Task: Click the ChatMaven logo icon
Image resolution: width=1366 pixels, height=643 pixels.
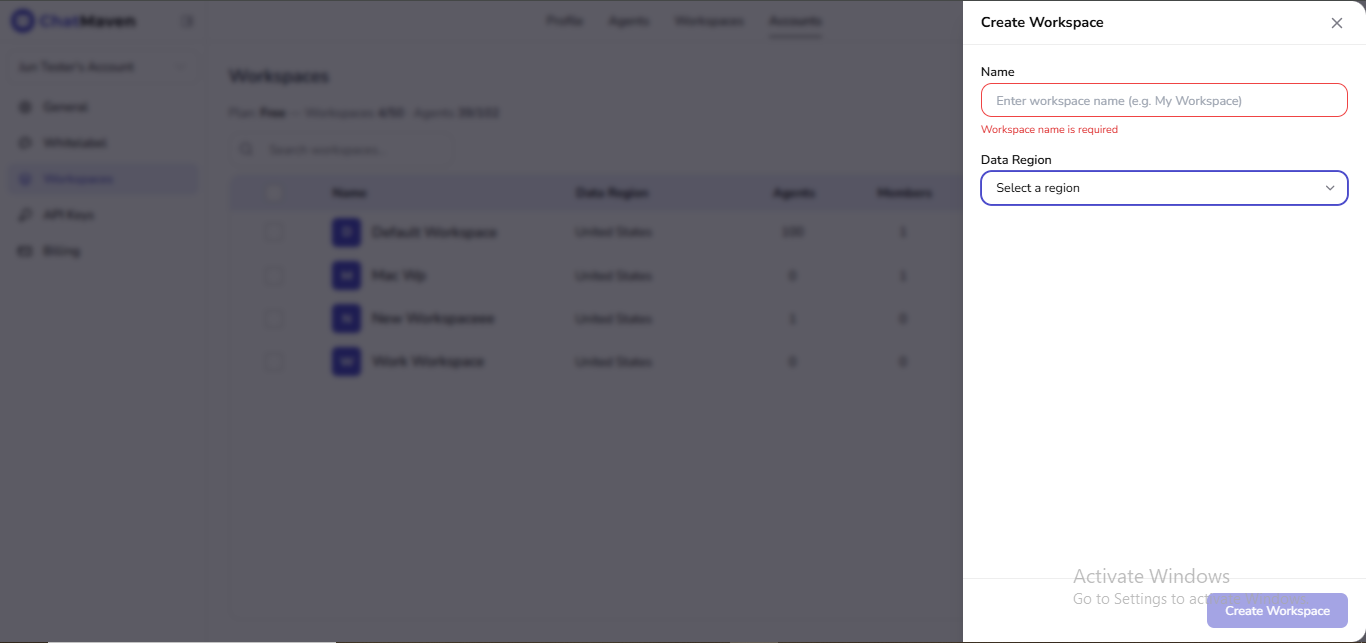Action: [22, 20]
